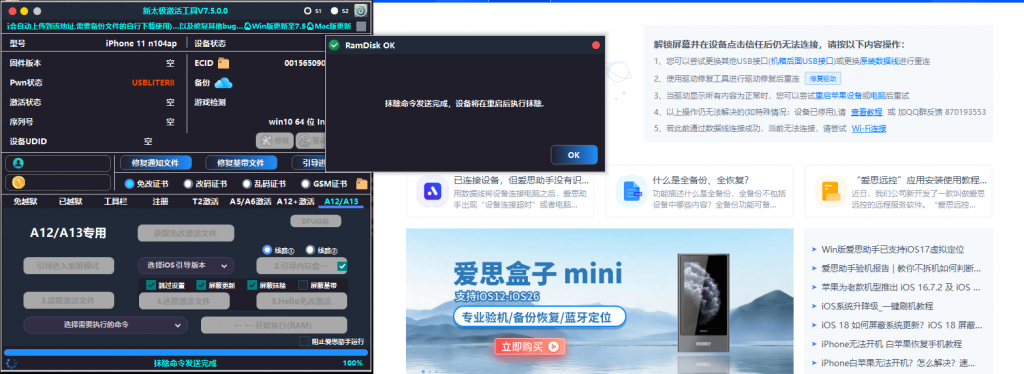
Task: Open article iOS系统升降级_一键刷机教程
Action: [876, 305]
